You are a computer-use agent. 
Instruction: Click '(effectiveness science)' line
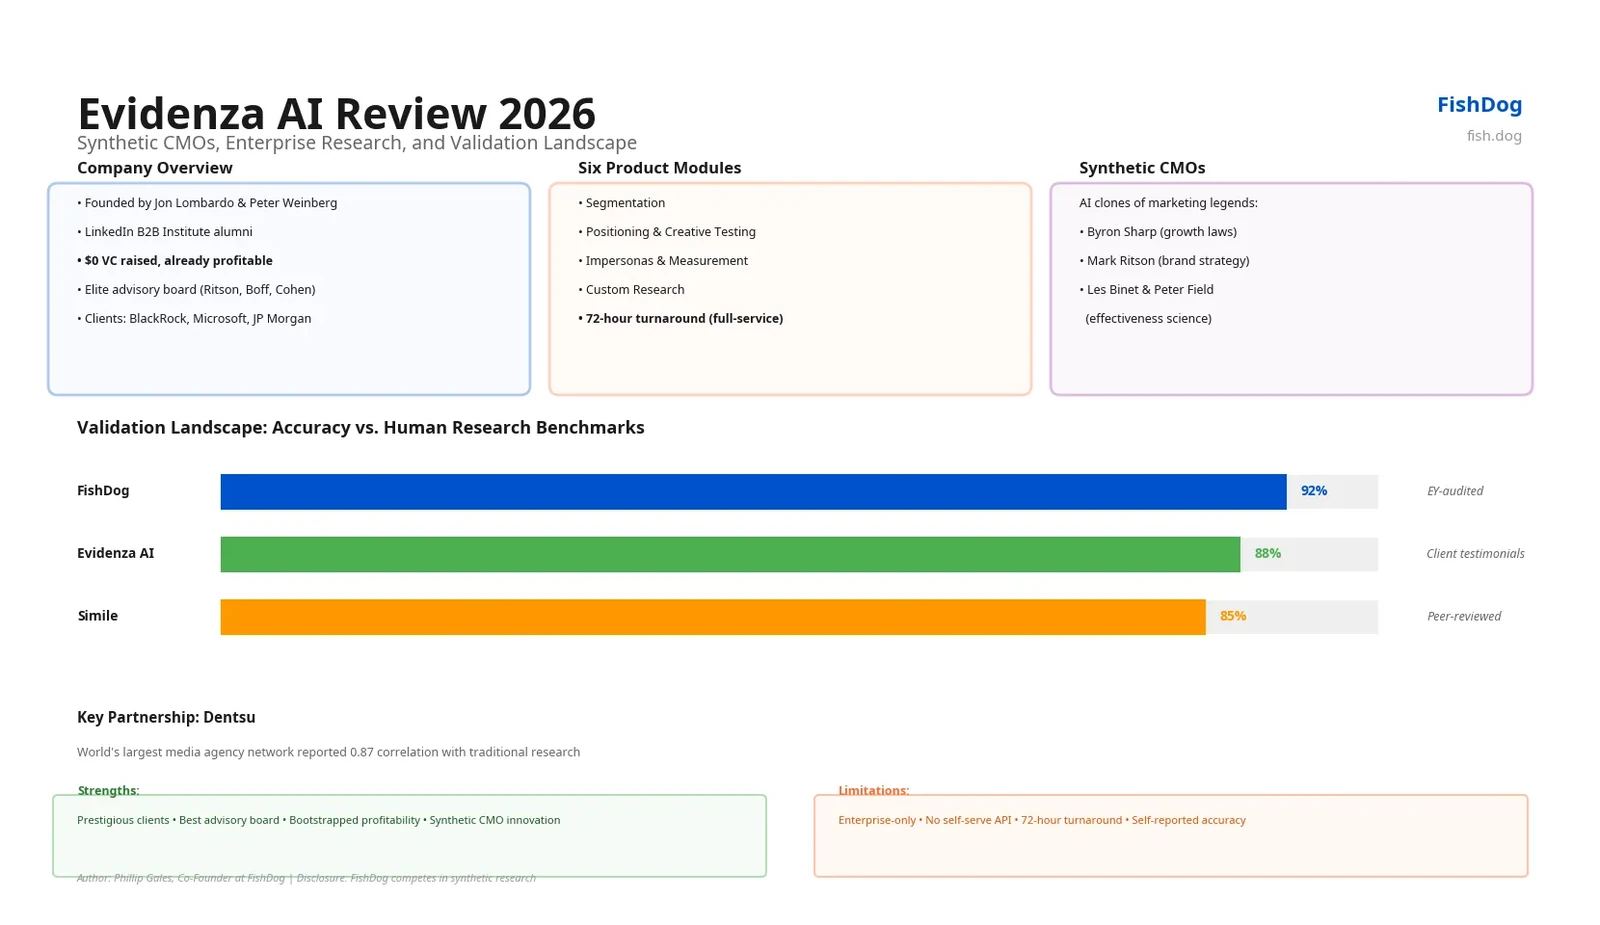click(1148, 319)
